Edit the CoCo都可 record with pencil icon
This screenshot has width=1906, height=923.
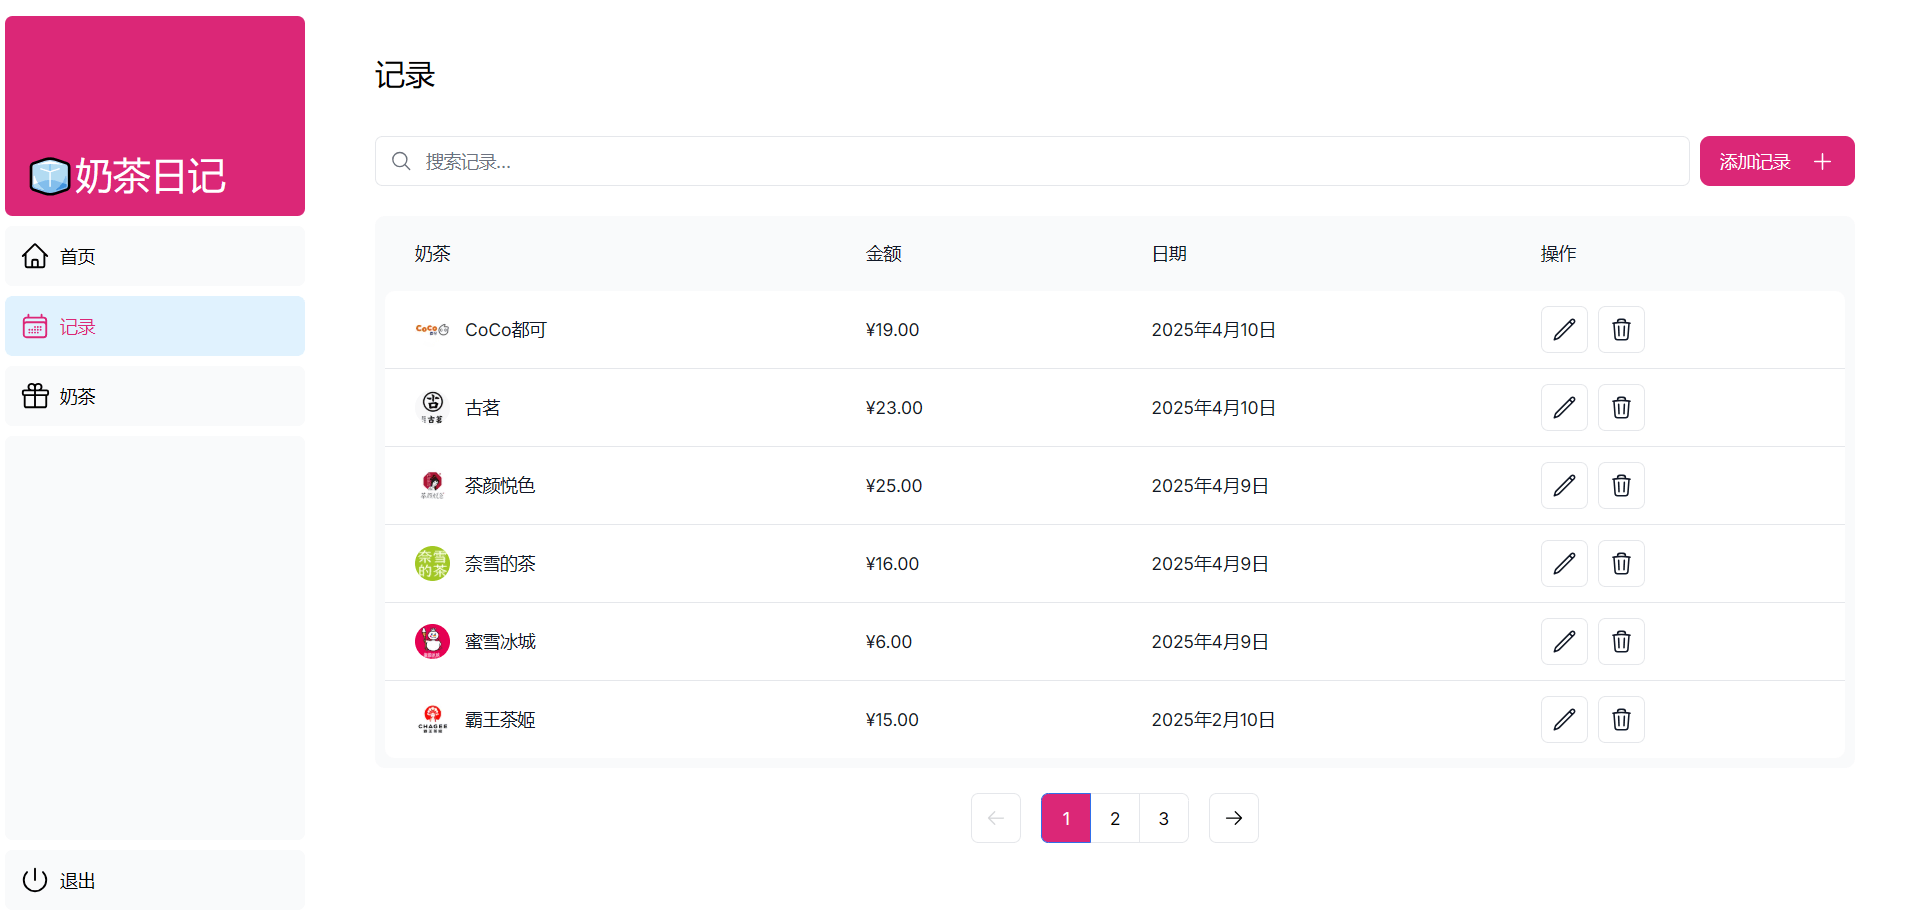tap(1564, 329)
